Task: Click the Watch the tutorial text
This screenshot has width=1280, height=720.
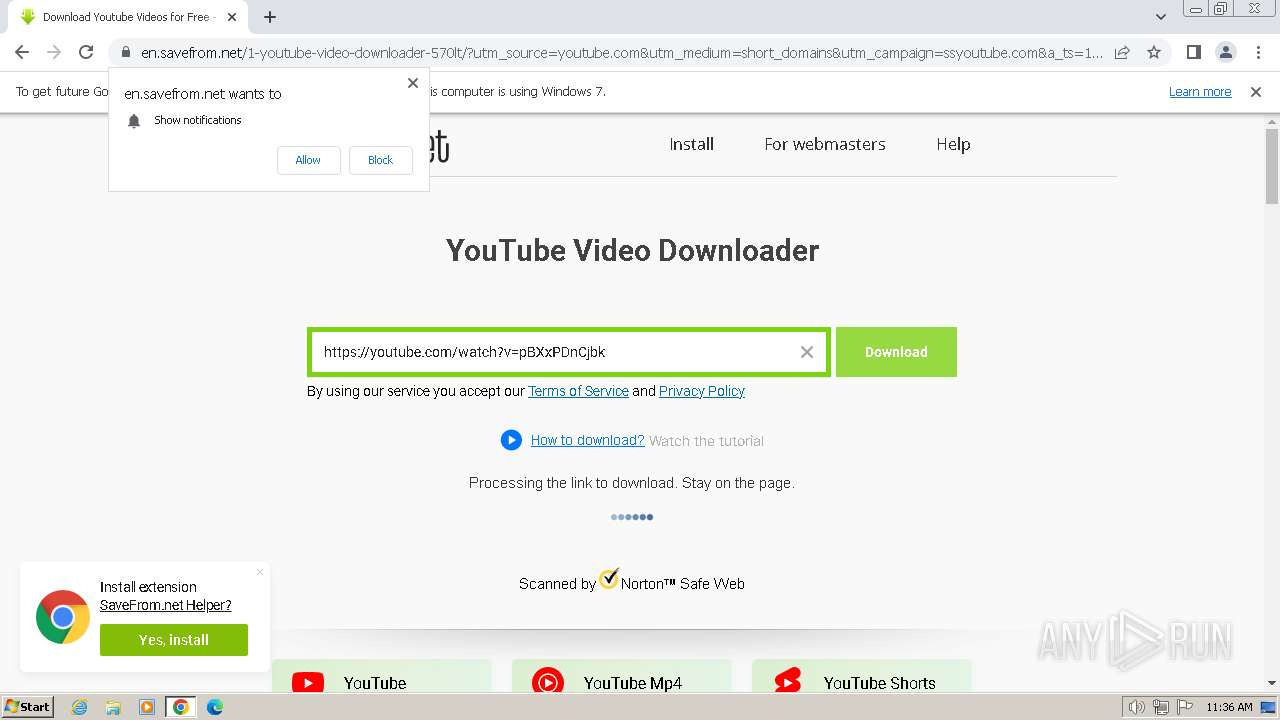Action: tap(706, 441)
